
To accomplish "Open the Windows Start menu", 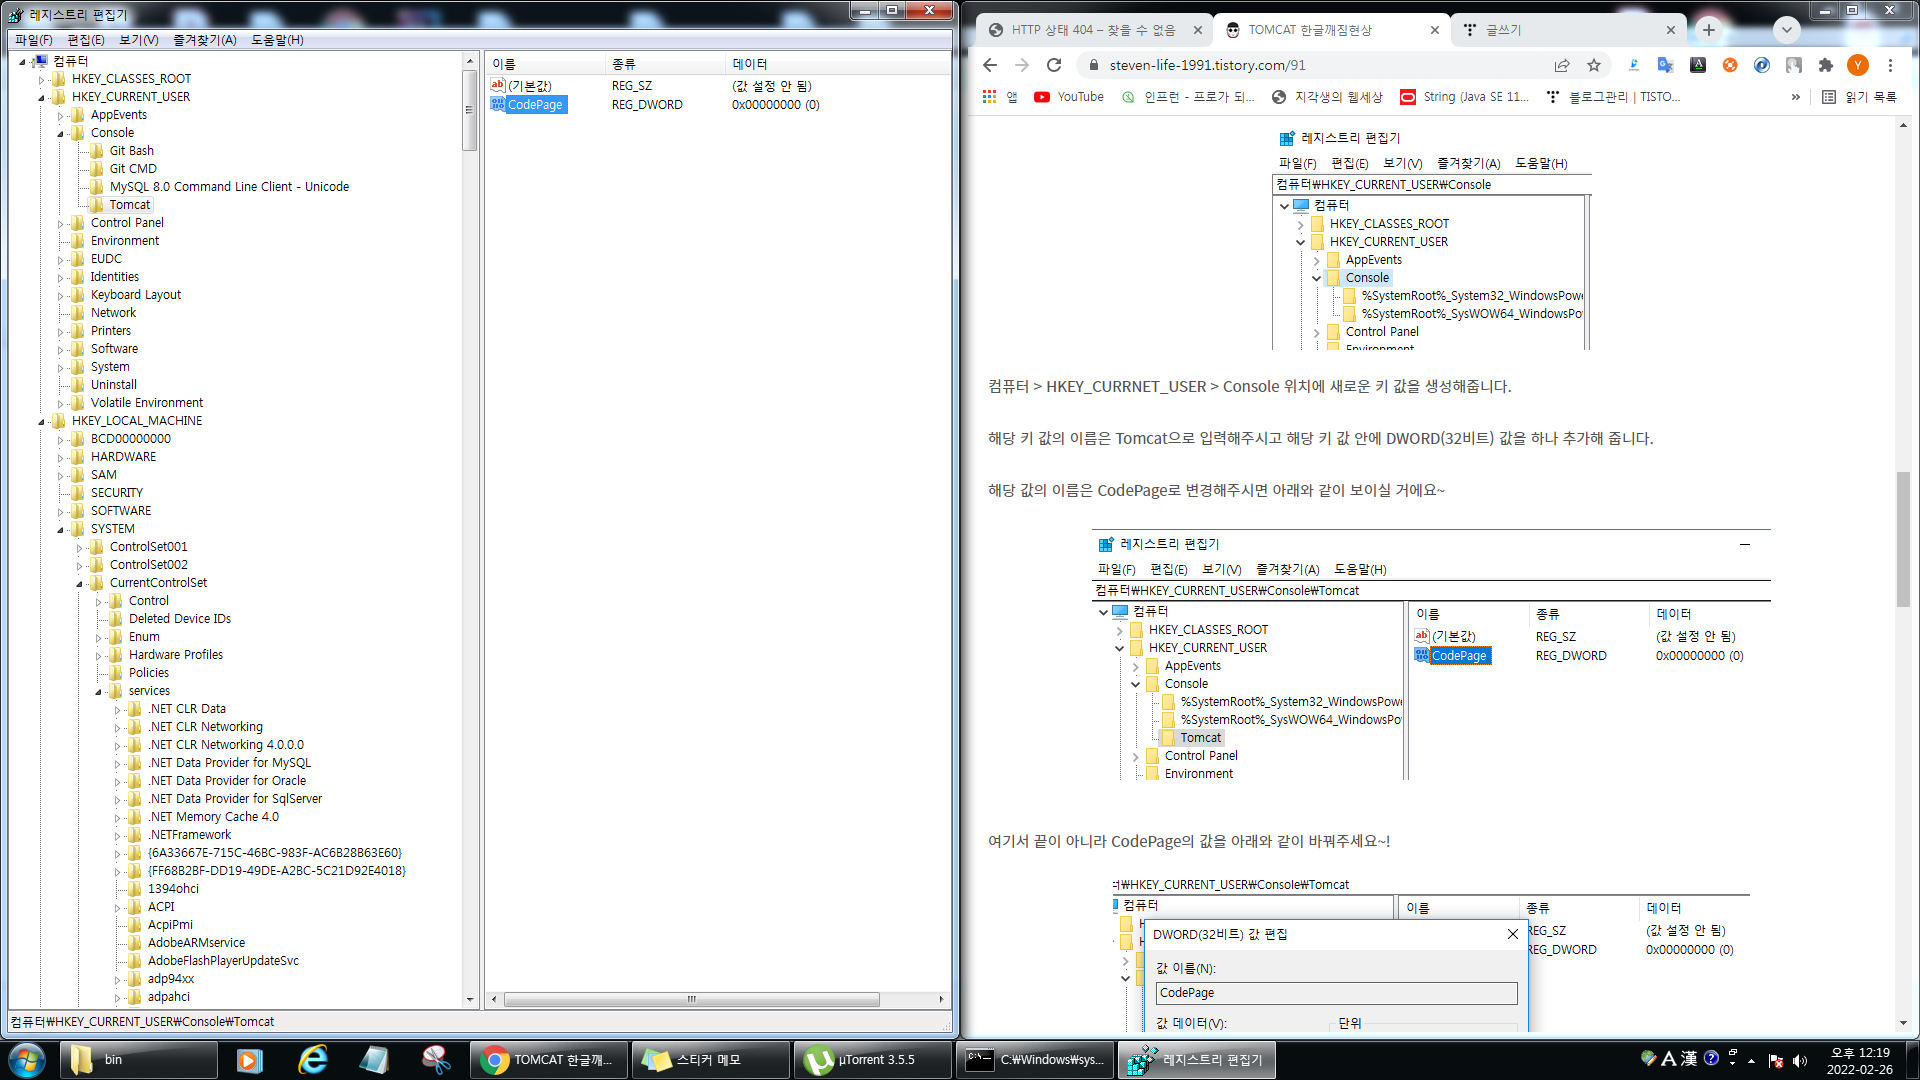I will tap(27, 1060).
